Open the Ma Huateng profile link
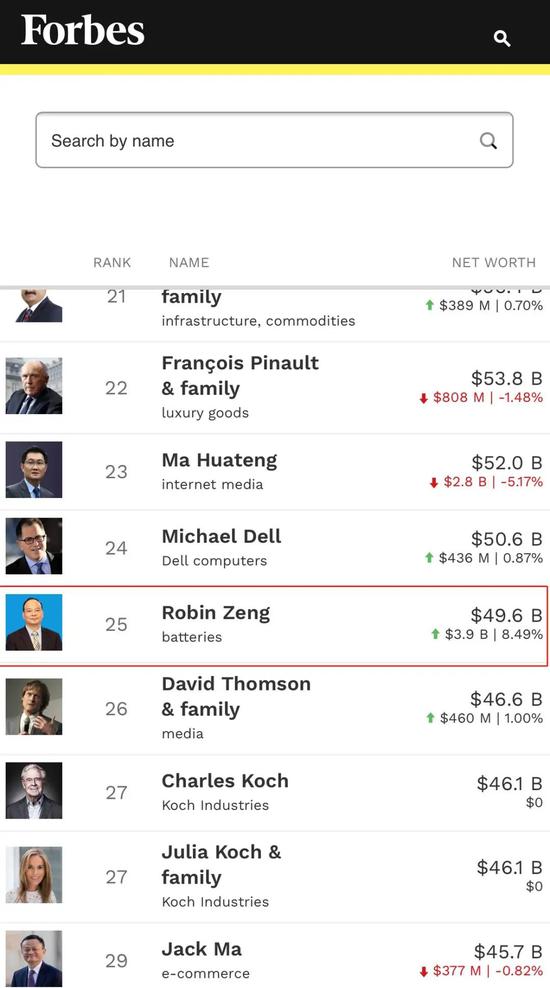This screenshot has width=550, height=988. coord(219,460)
